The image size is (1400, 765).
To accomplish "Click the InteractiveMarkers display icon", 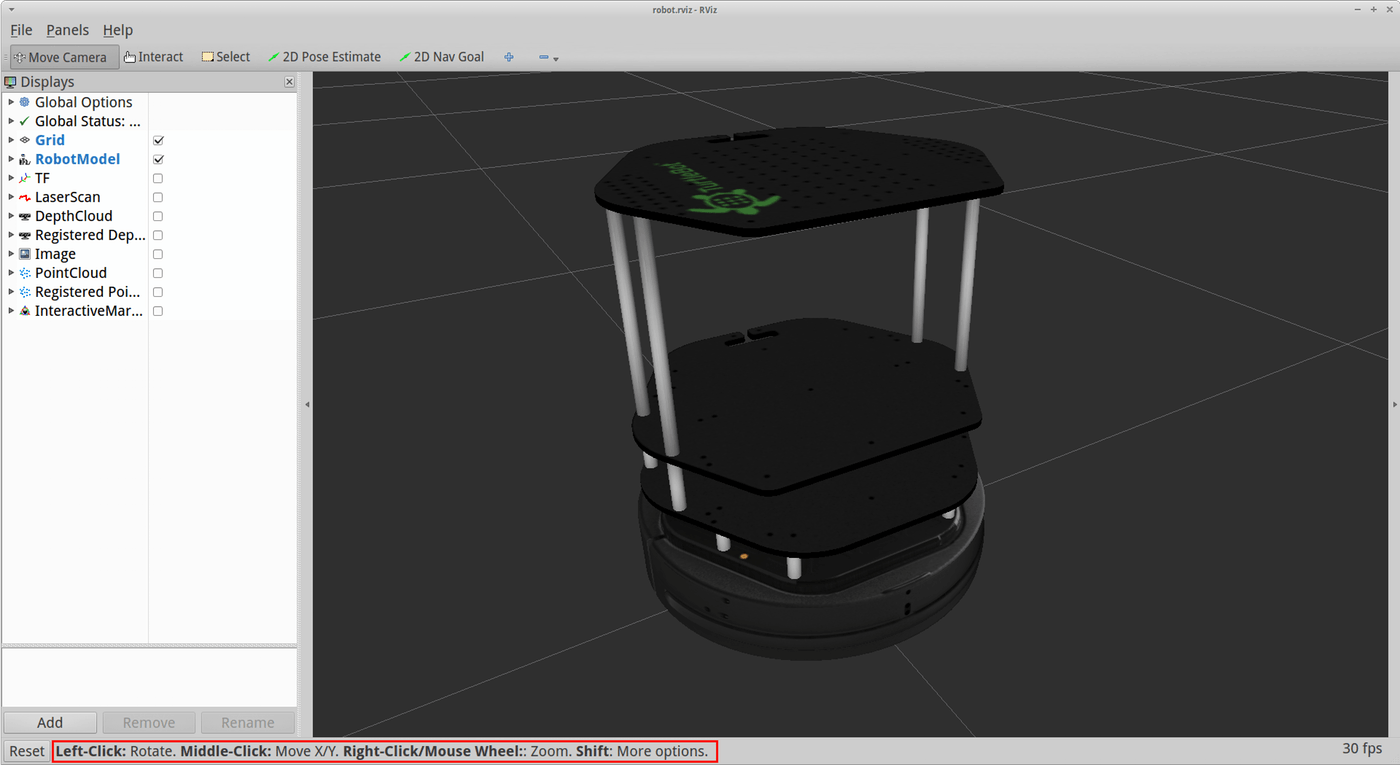I will (25, 311).
